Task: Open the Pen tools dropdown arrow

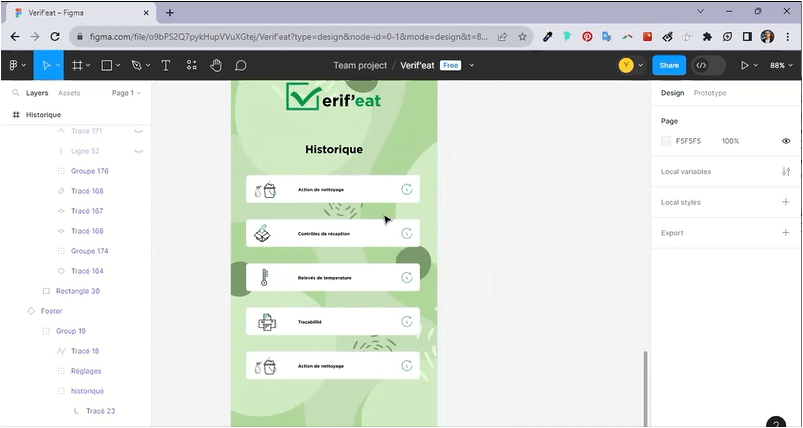Action: [148, 66]
